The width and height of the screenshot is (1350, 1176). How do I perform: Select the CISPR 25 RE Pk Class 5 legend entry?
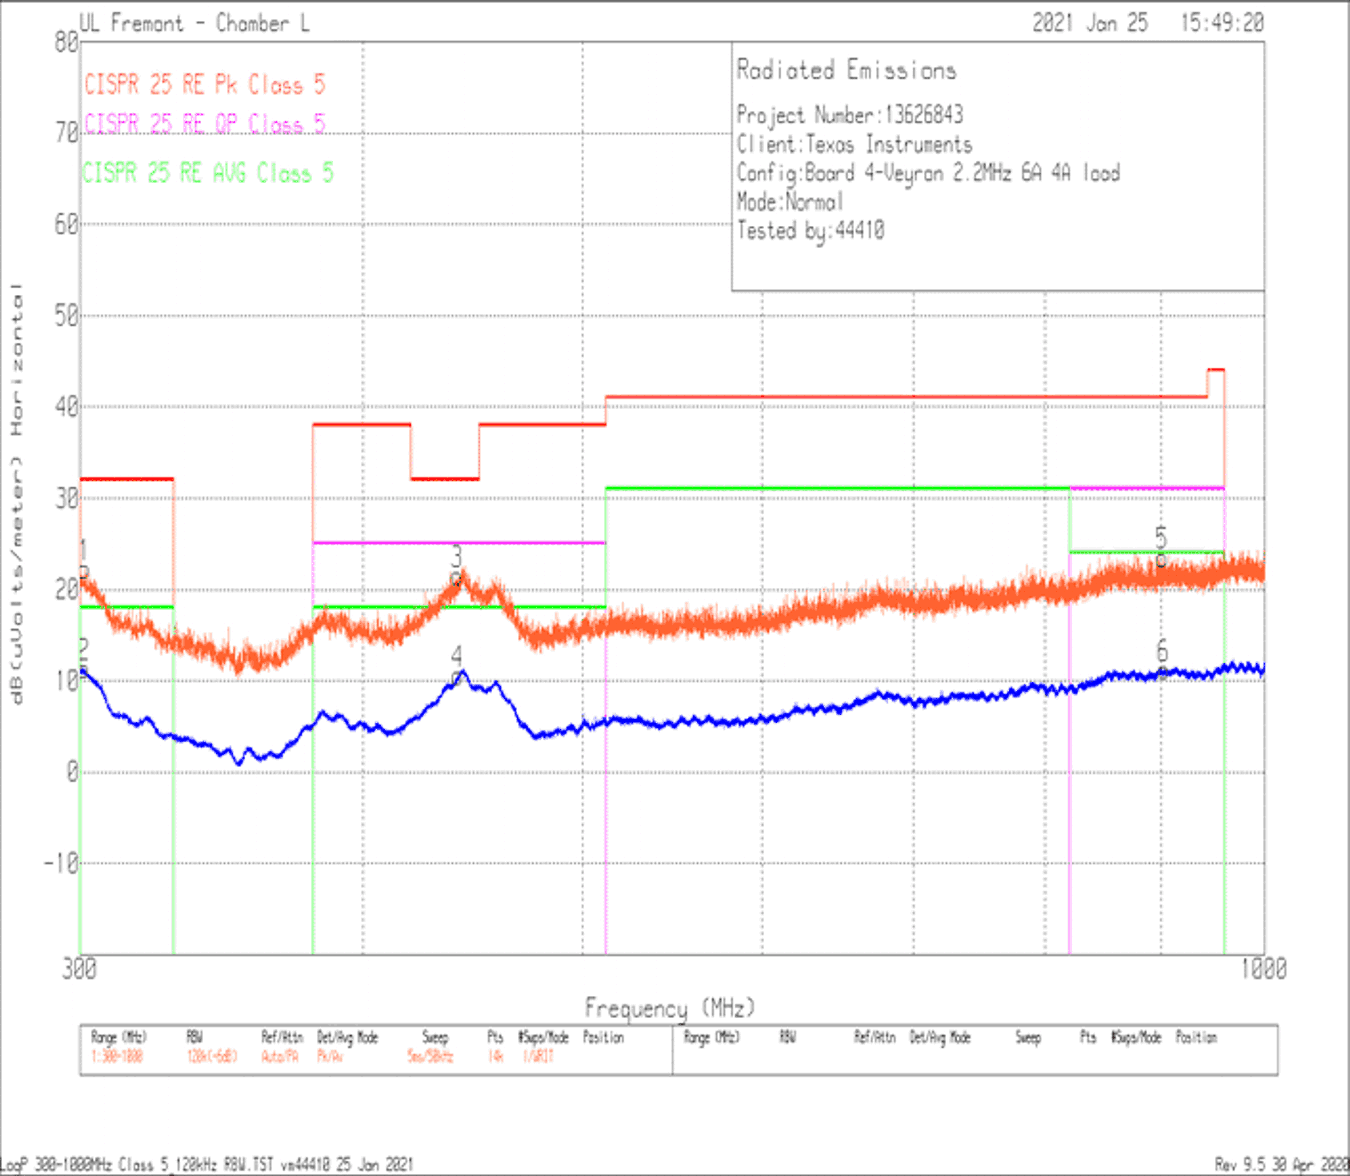(x=205, y=85)
